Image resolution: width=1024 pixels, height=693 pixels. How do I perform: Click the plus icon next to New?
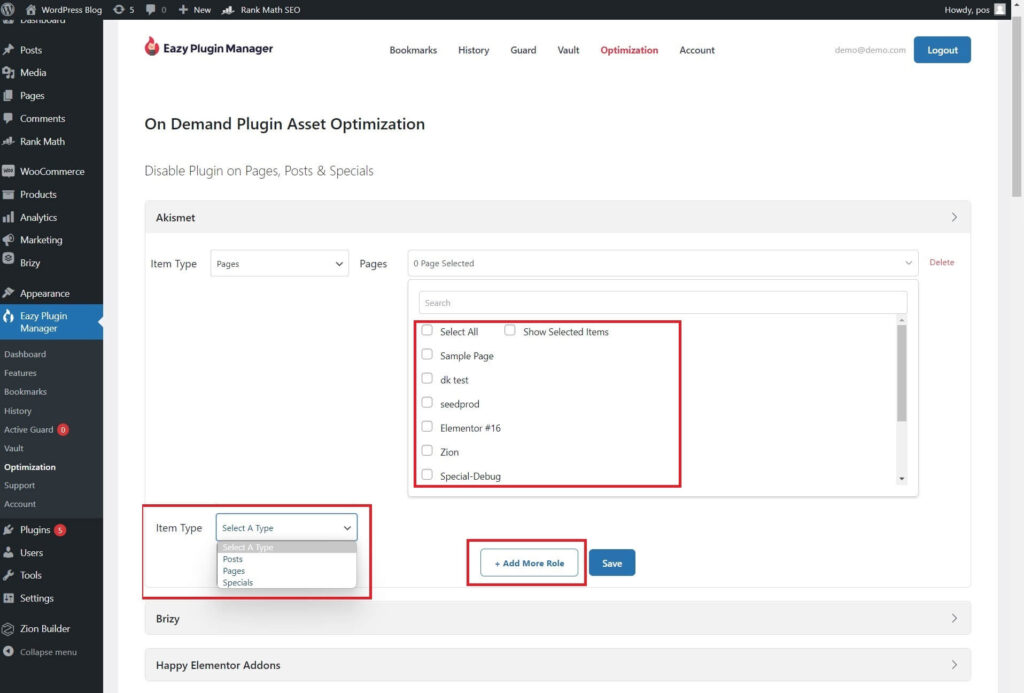pos(183,9)
